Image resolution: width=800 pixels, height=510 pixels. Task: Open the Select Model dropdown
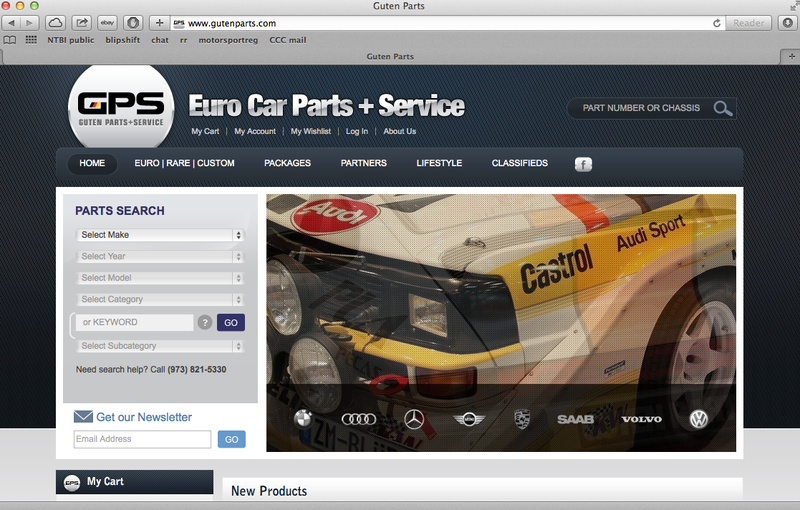[x=160, y=278]
